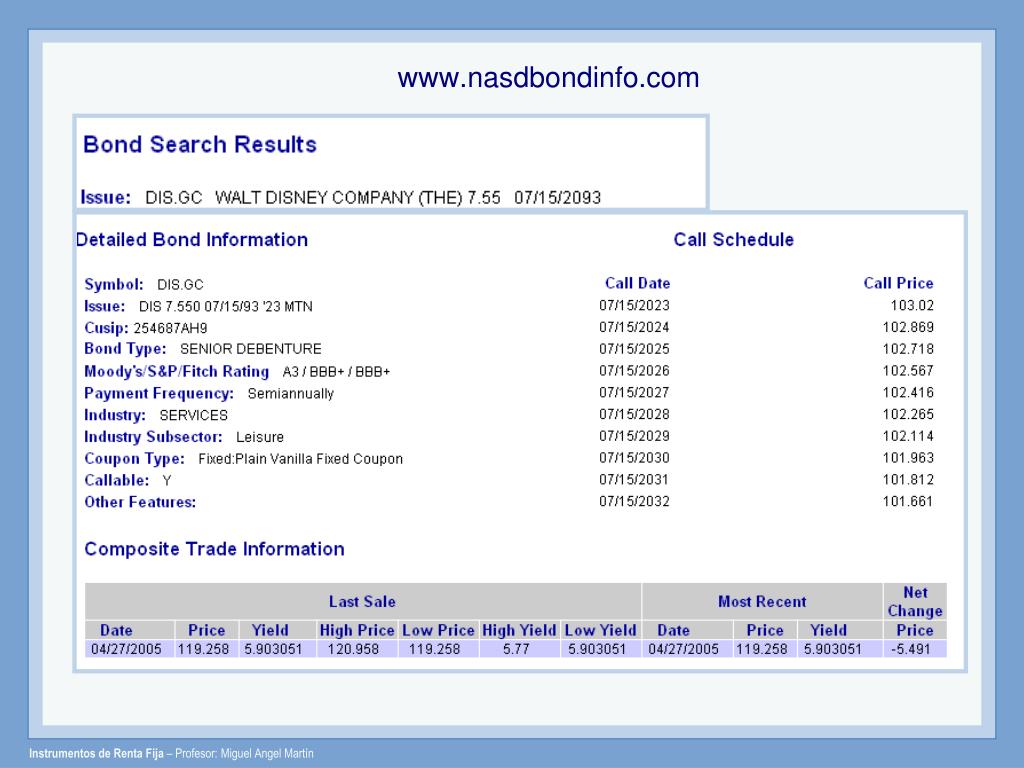
Task: Select call date 07/15/2024
Action: [x=634, y=327]
